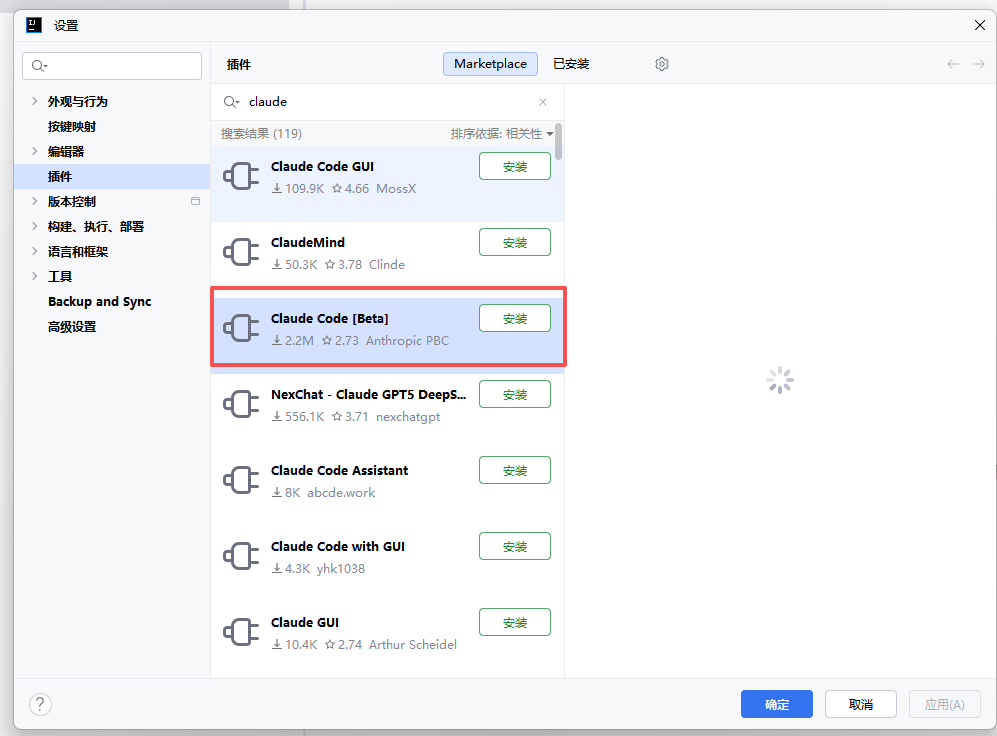Clear the claude search text
Image resolution: width=997 pixels, height=736 pixels.
coord(543,102)
